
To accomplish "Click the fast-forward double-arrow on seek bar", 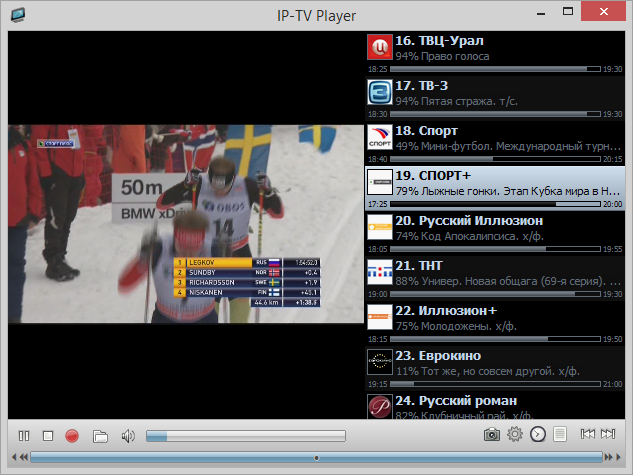I will point(608,457).
